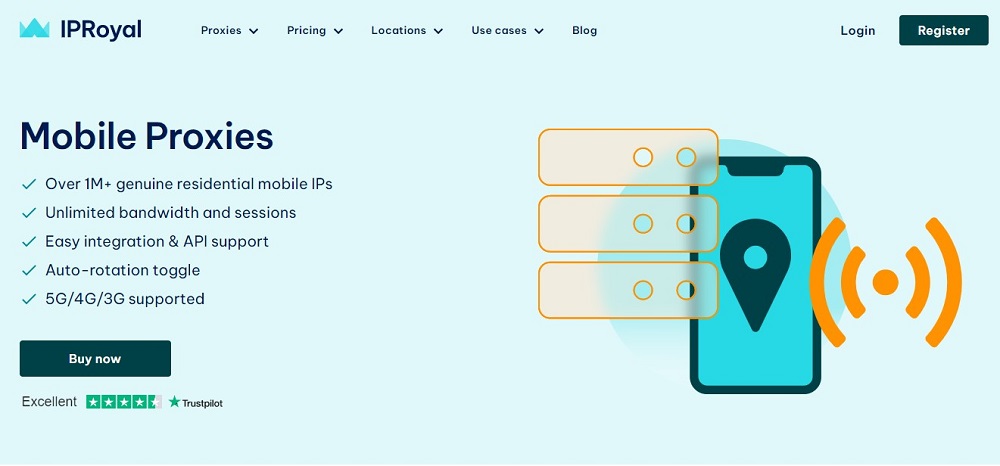Go to the Blog page
The width and height of the screenshot is (1000, 466).
click(584, 31)
